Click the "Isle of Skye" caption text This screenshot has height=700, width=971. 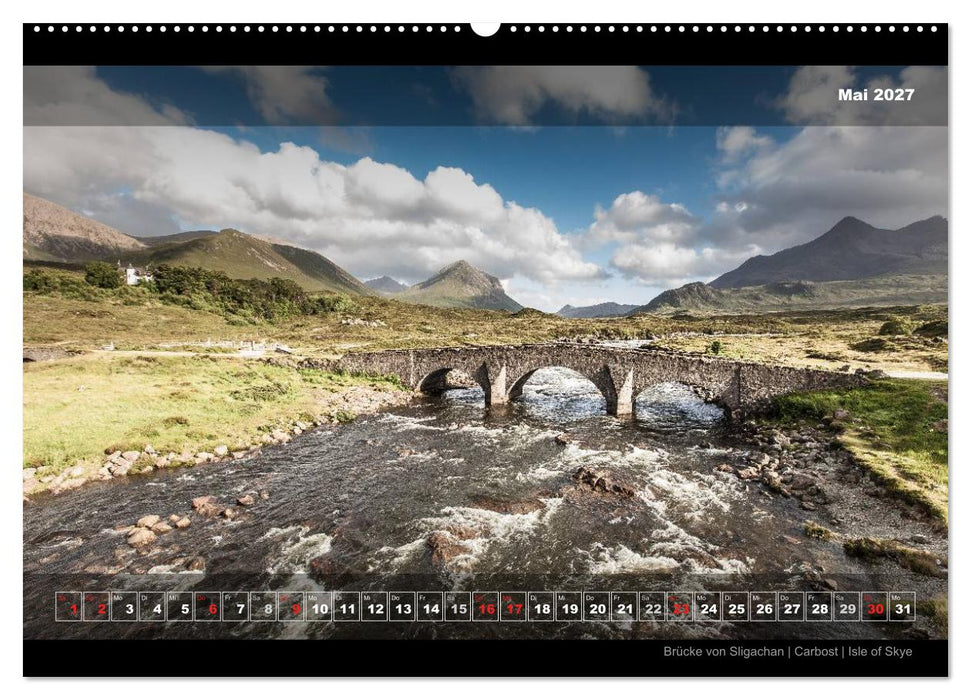tap(880, 652)
